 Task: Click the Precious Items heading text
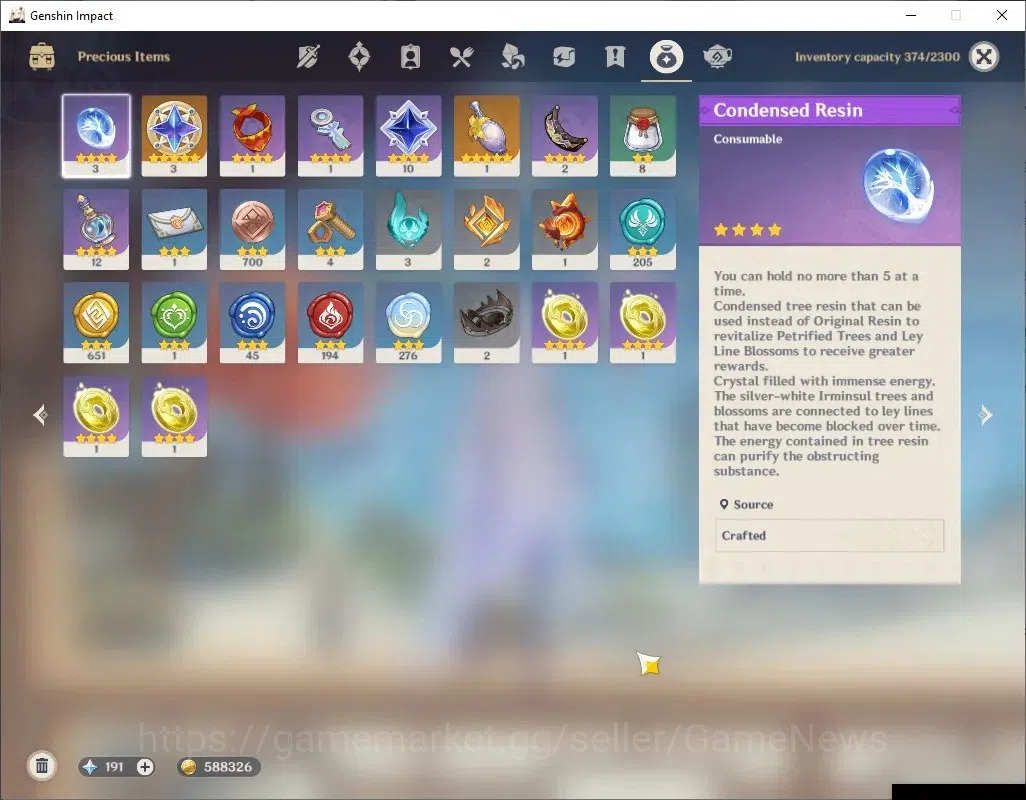click(x=124, y=57)
